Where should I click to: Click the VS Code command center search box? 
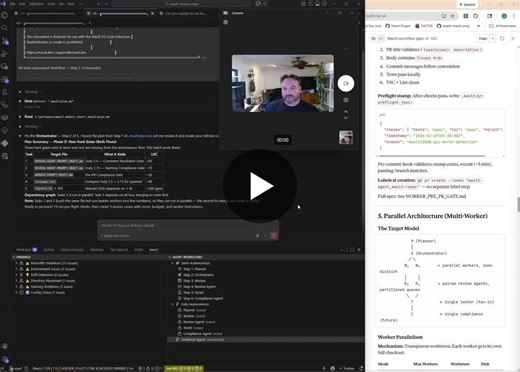point(182,4)
